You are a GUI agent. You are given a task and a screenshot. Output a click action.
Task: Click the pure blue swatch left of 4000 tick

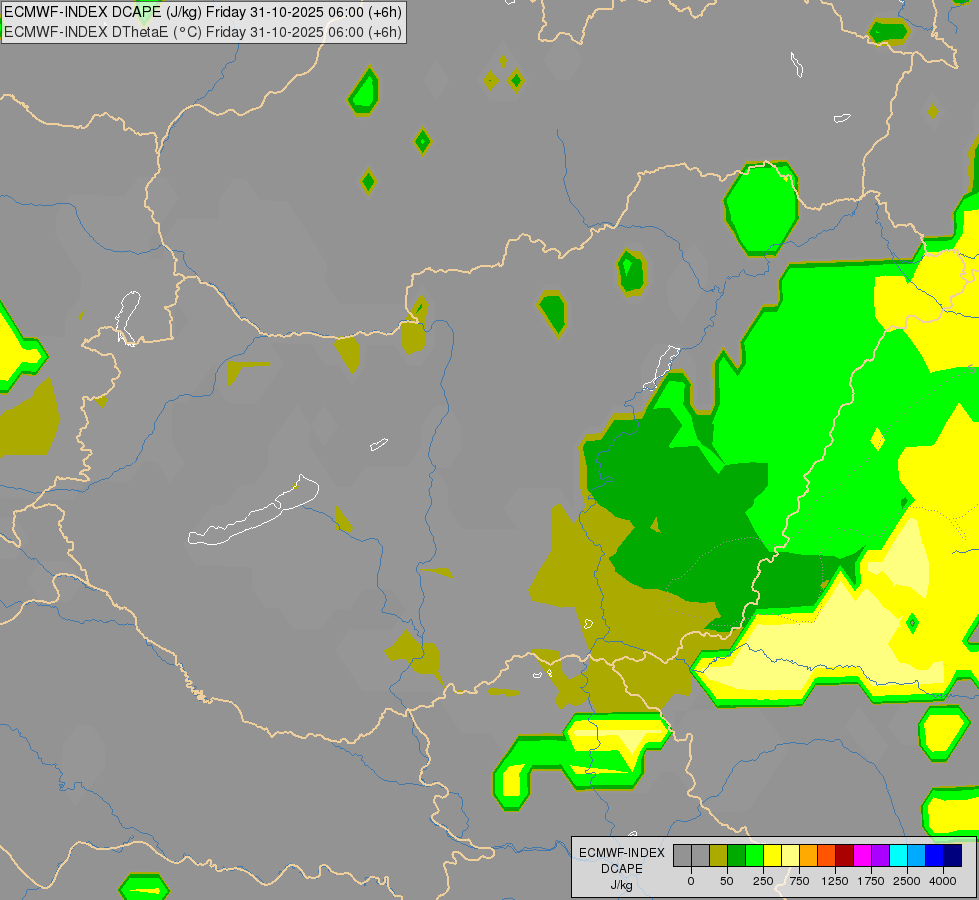click(935, 855)
